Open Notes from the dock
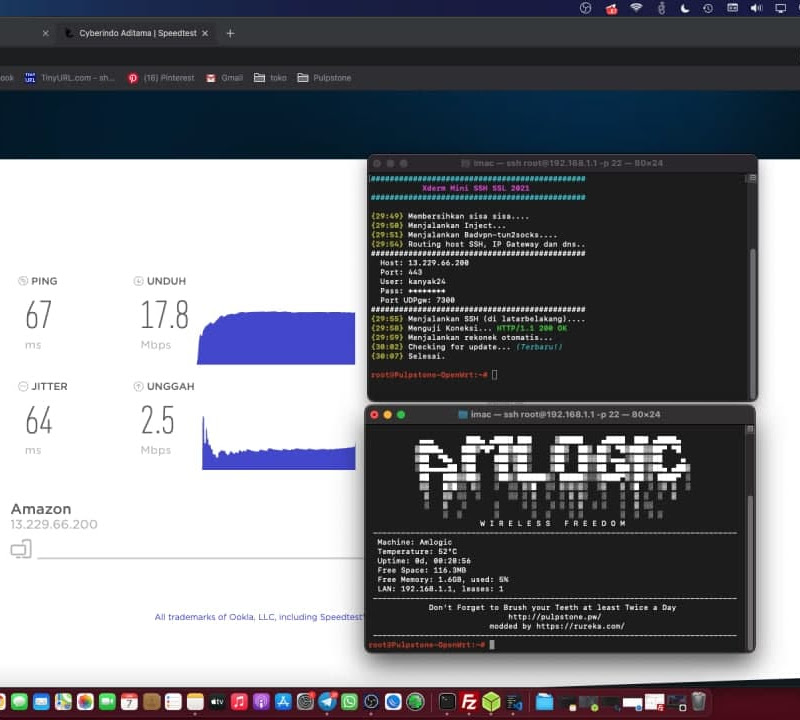The width and height of the screenshot is (800, 720). tap(195, 702)
